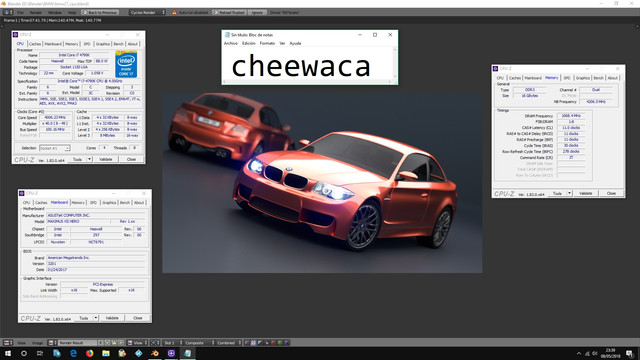Switch to Graphics tab in bottom-left CPU-Z
The height and width of the screenshot is (360, 640).
click(x=109, y=202)
